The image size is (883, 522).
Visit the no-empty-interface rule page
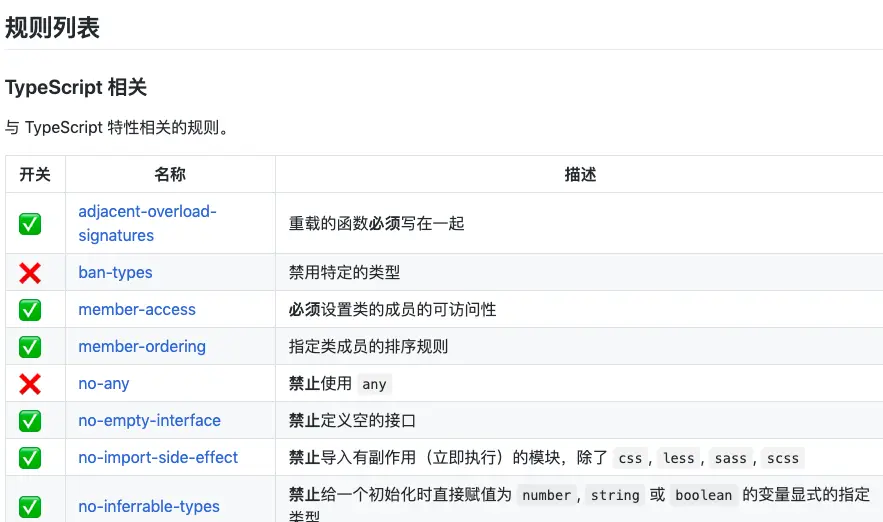pyautogui.click(x=149, y=421)
